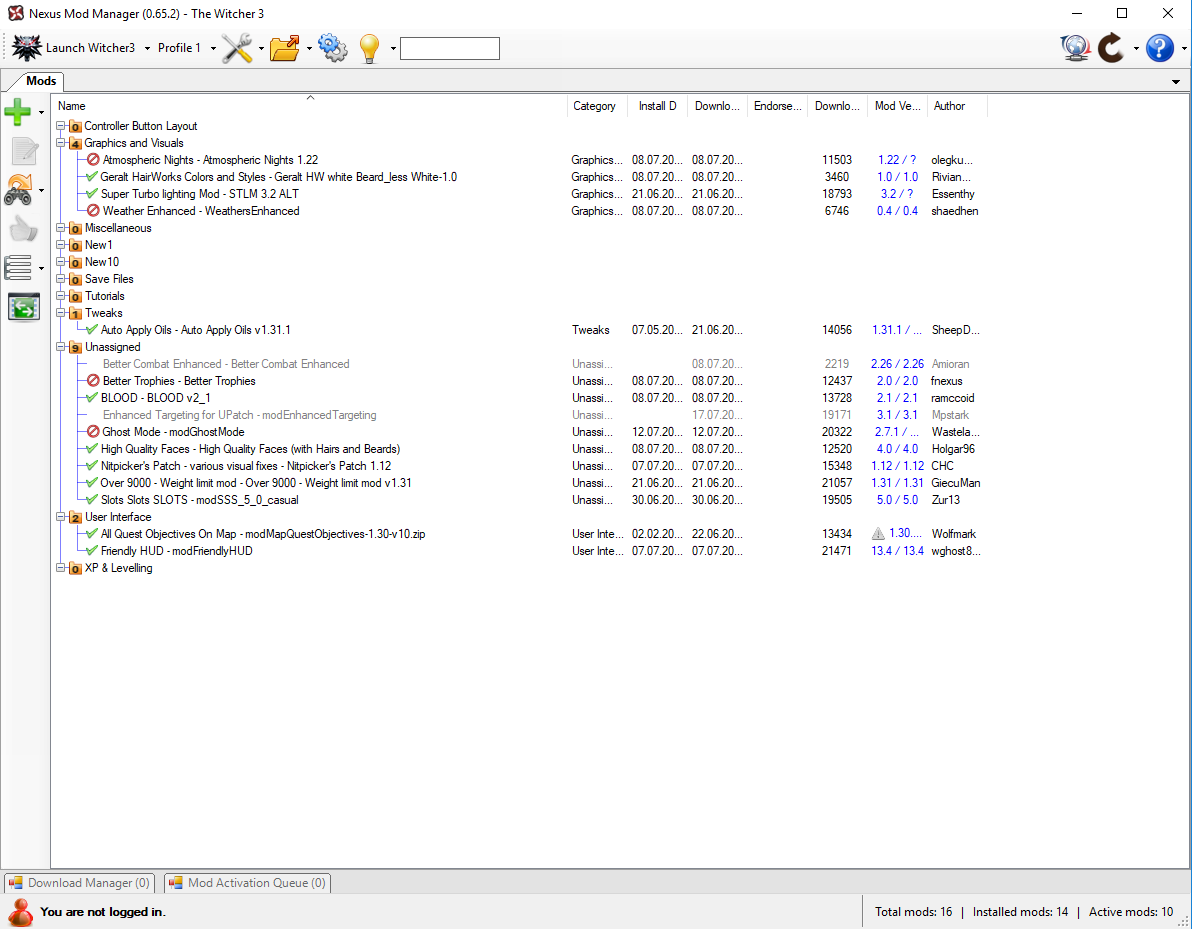Screen dimensions: 1192x929
Task: Sort by the Author column header
Action: (x=956, y=106)
